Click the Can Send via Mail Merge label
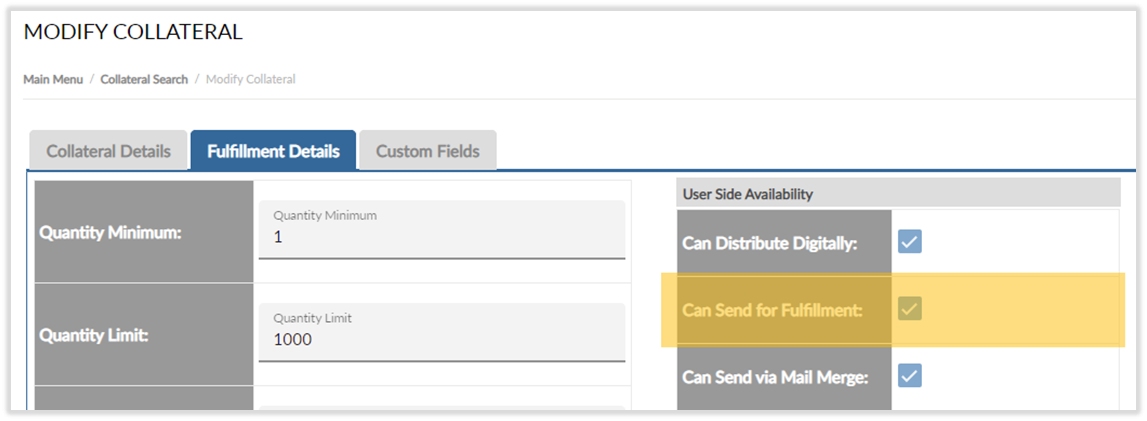 click(774, 377)
